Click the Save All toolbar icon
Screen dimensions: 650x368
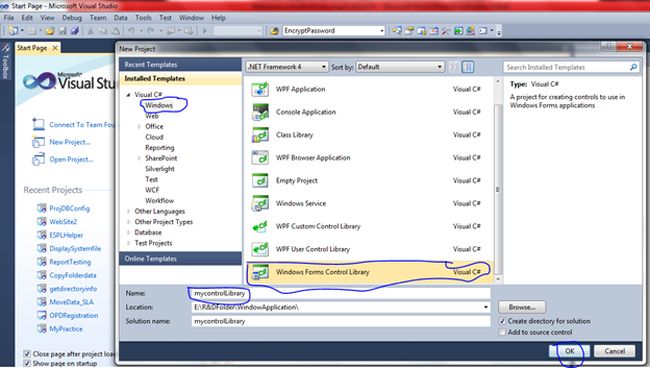[x=75, y=31]
